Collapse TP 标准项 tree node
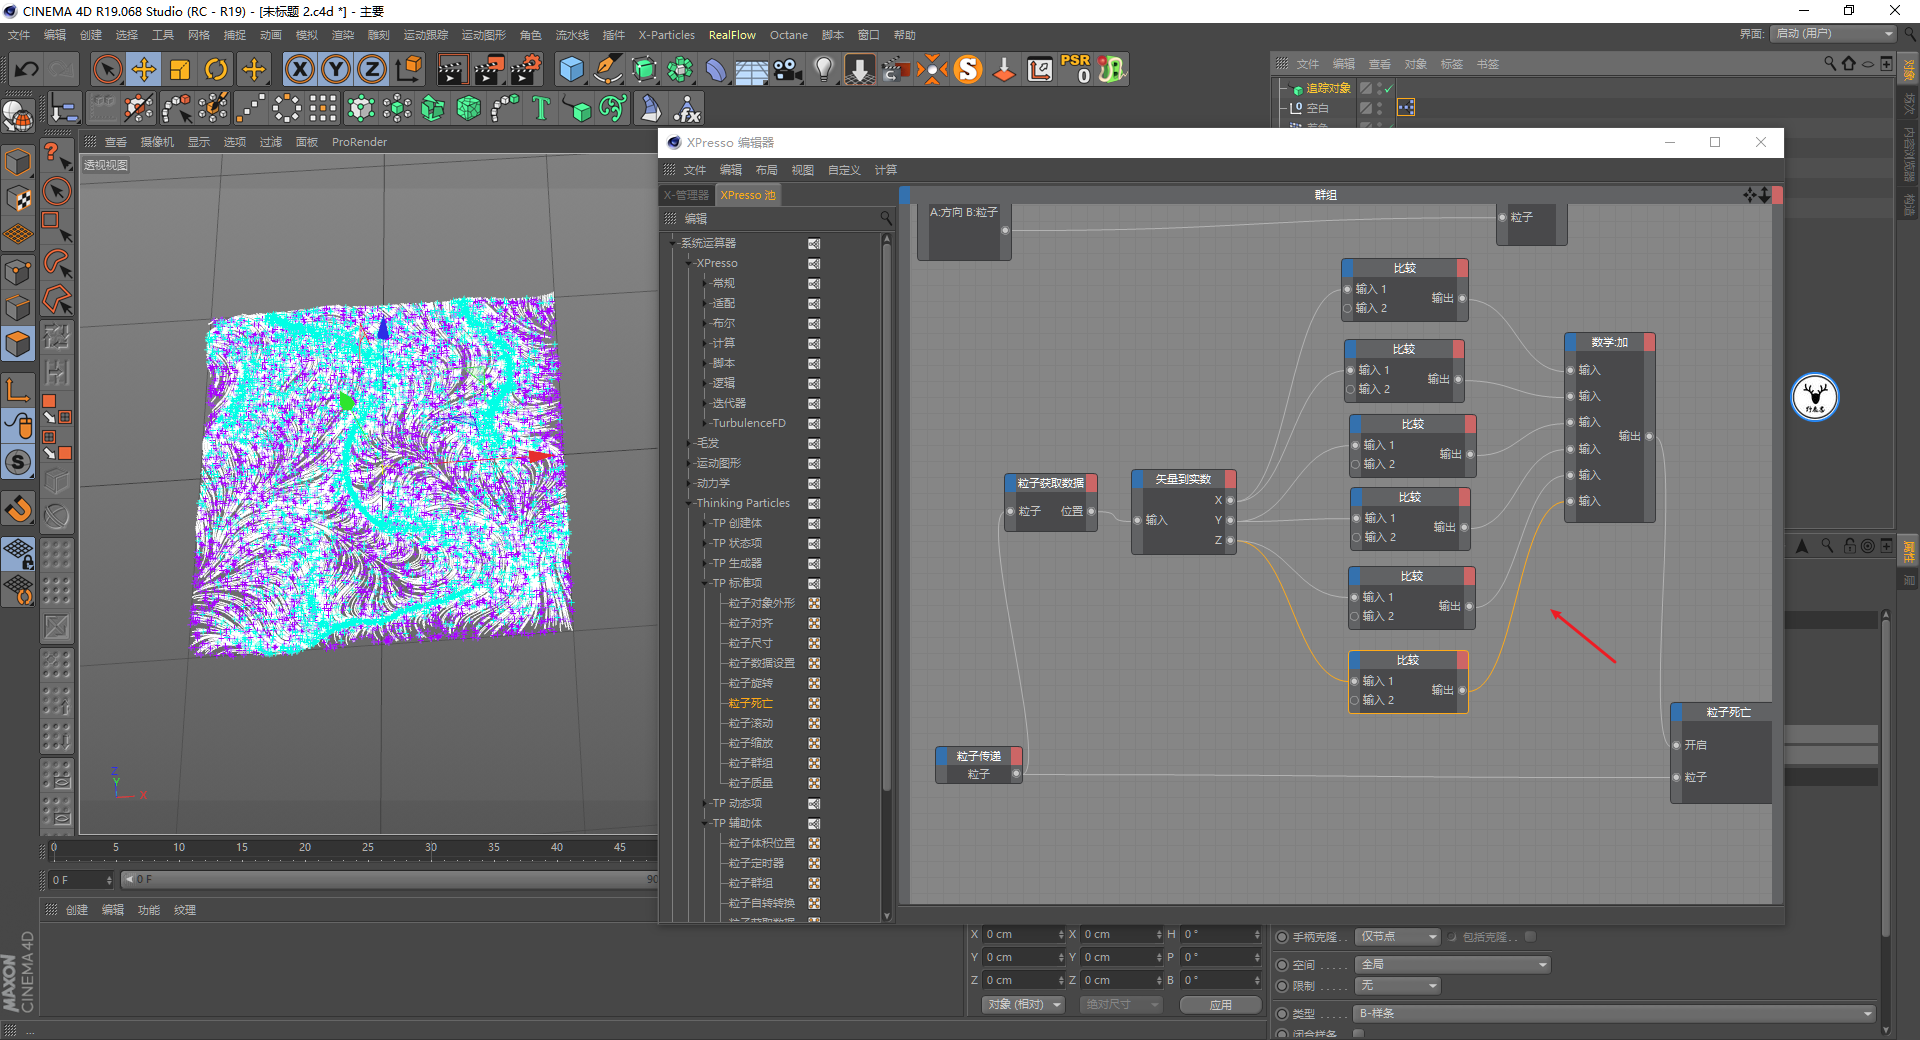 point(705,583)
